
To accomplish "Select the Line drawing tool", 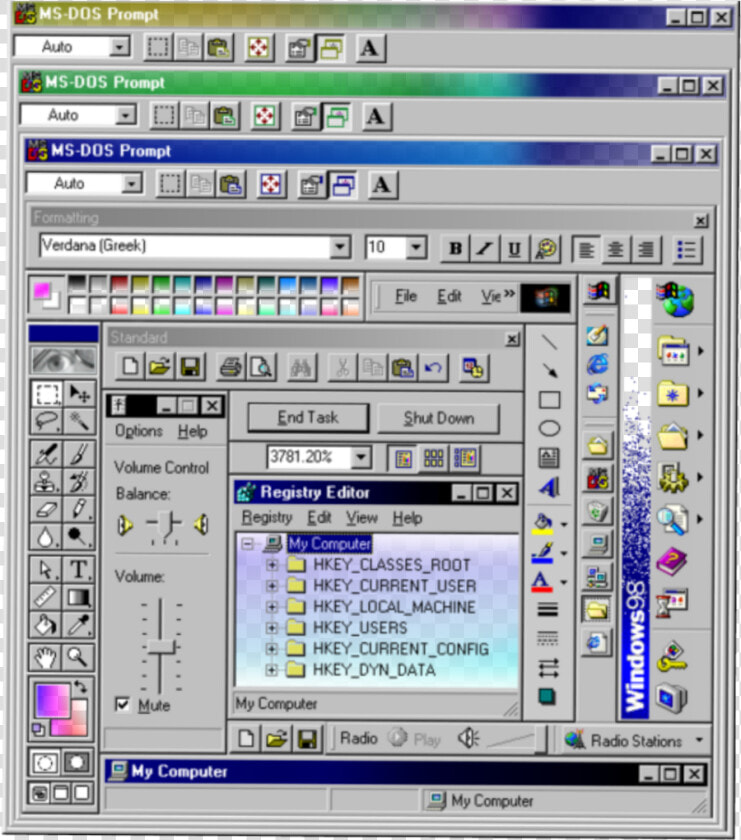I will pos(549,342).
